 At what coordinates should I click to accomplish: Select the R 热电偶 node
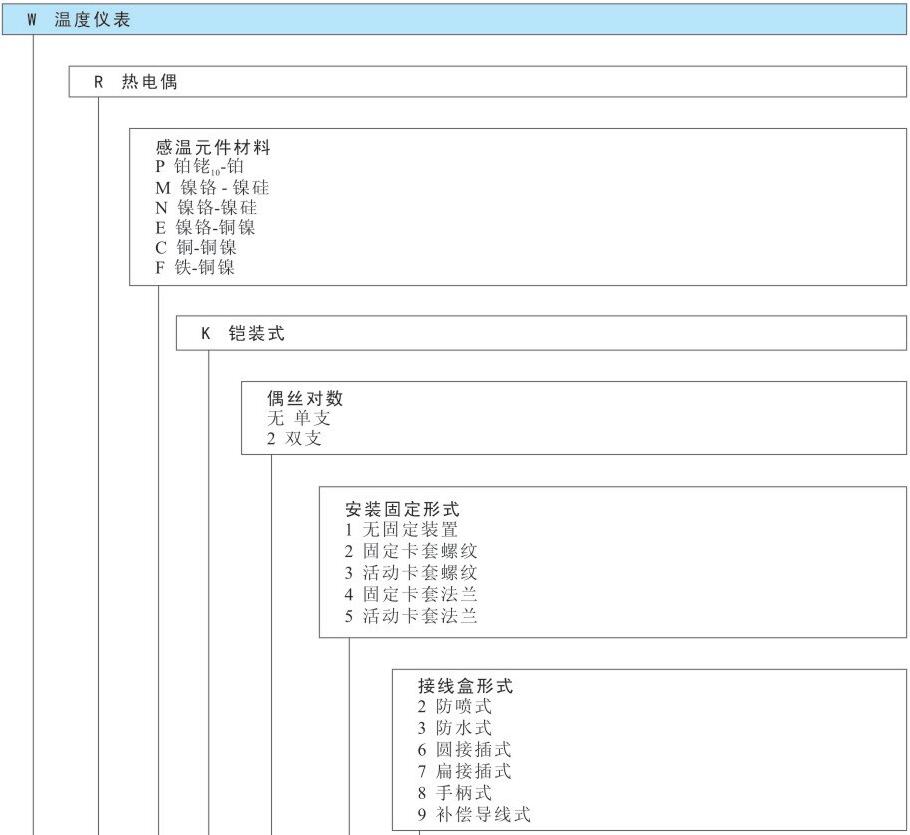[x=136, y=82]
